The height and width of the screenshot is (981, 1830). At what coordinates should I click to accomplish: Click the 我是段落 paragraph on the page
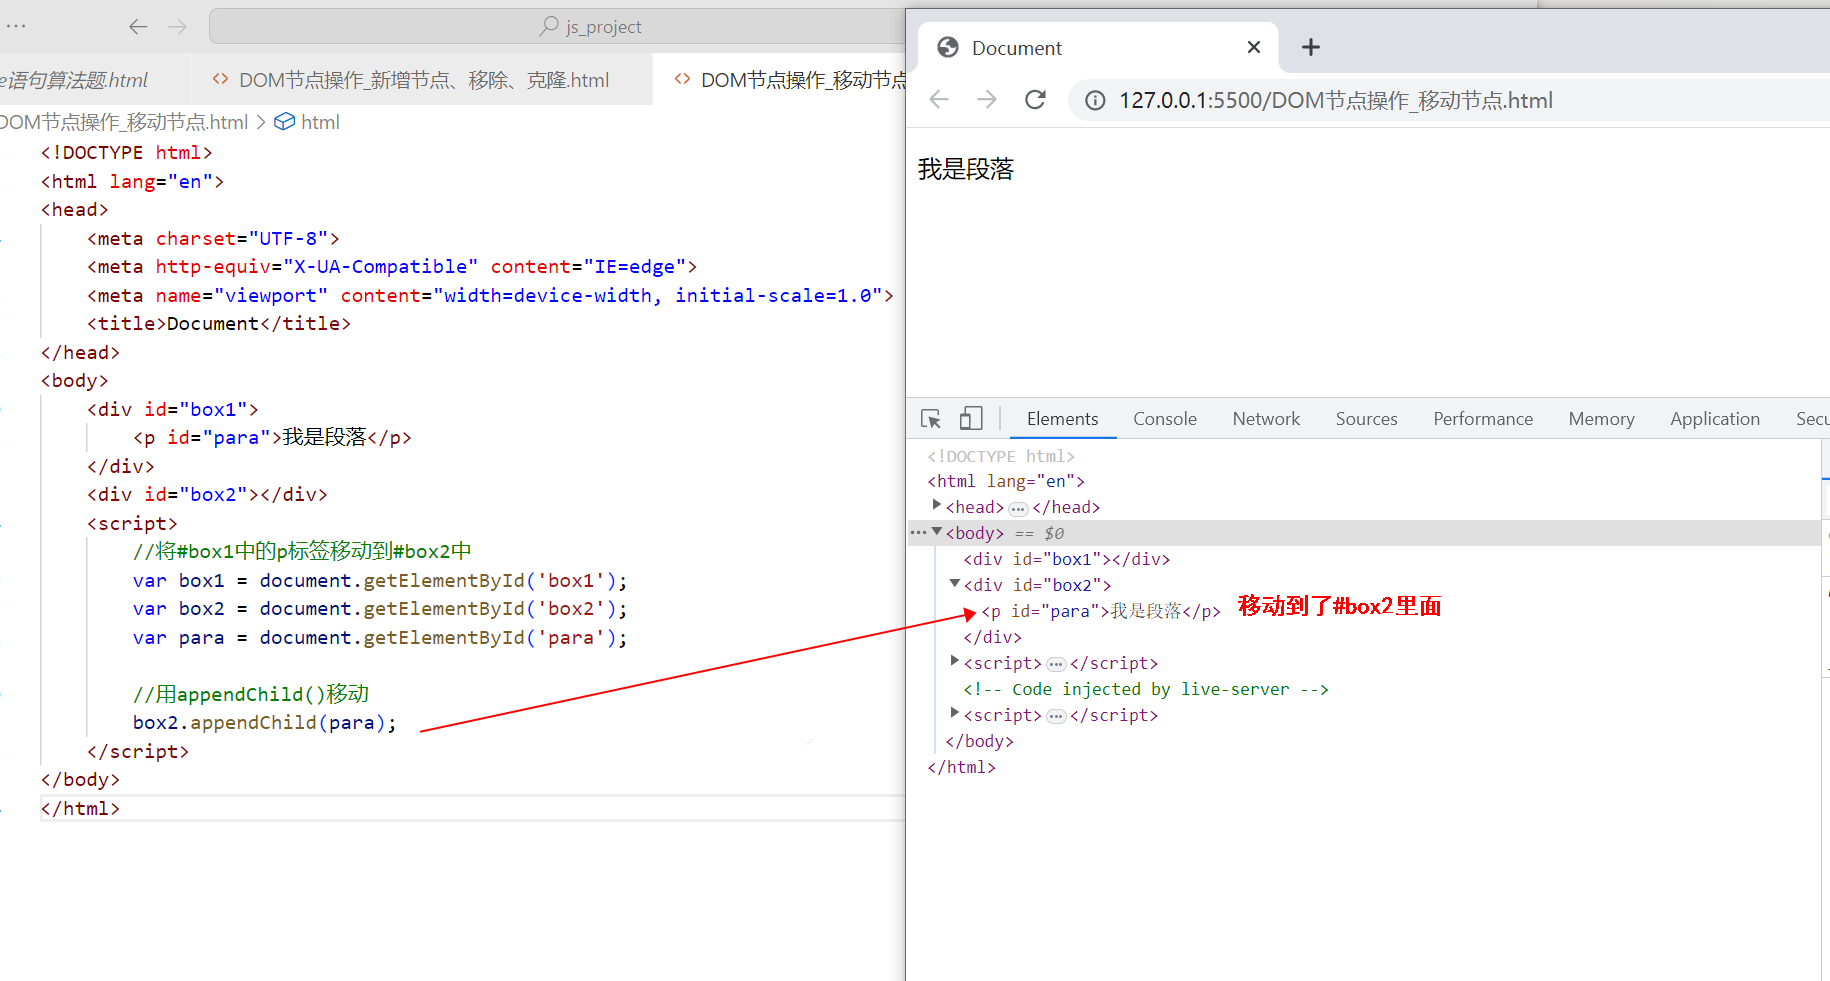coord(966,170)
